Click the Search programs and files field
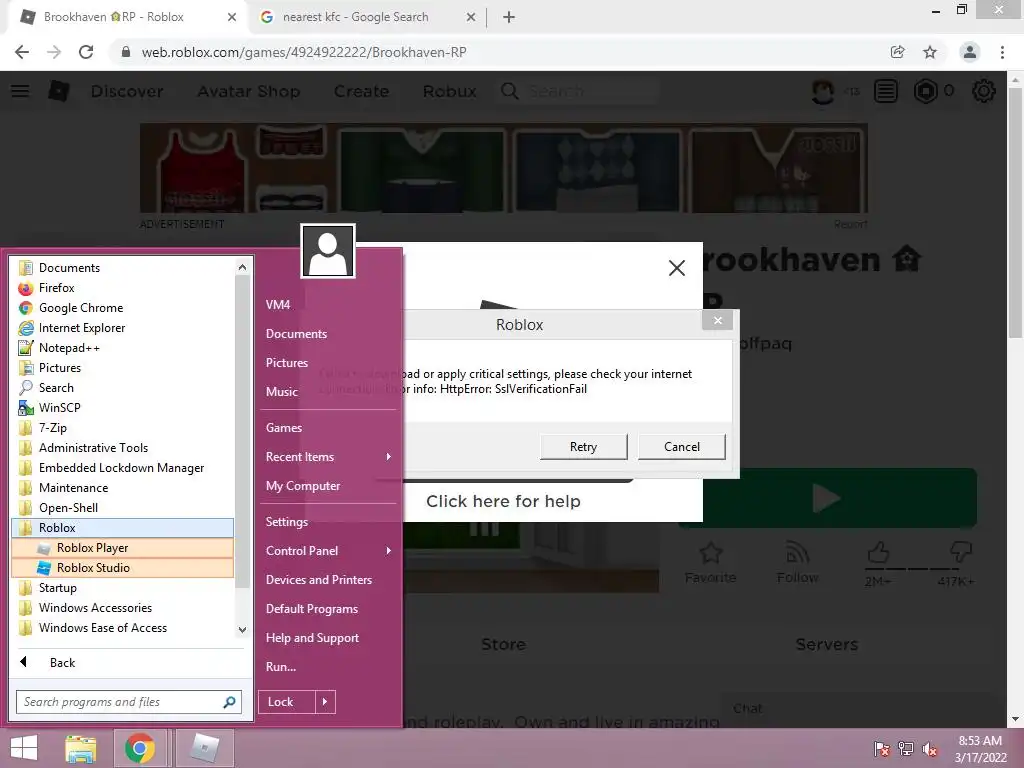1024x768 pixels. click(x=129, y=702)
